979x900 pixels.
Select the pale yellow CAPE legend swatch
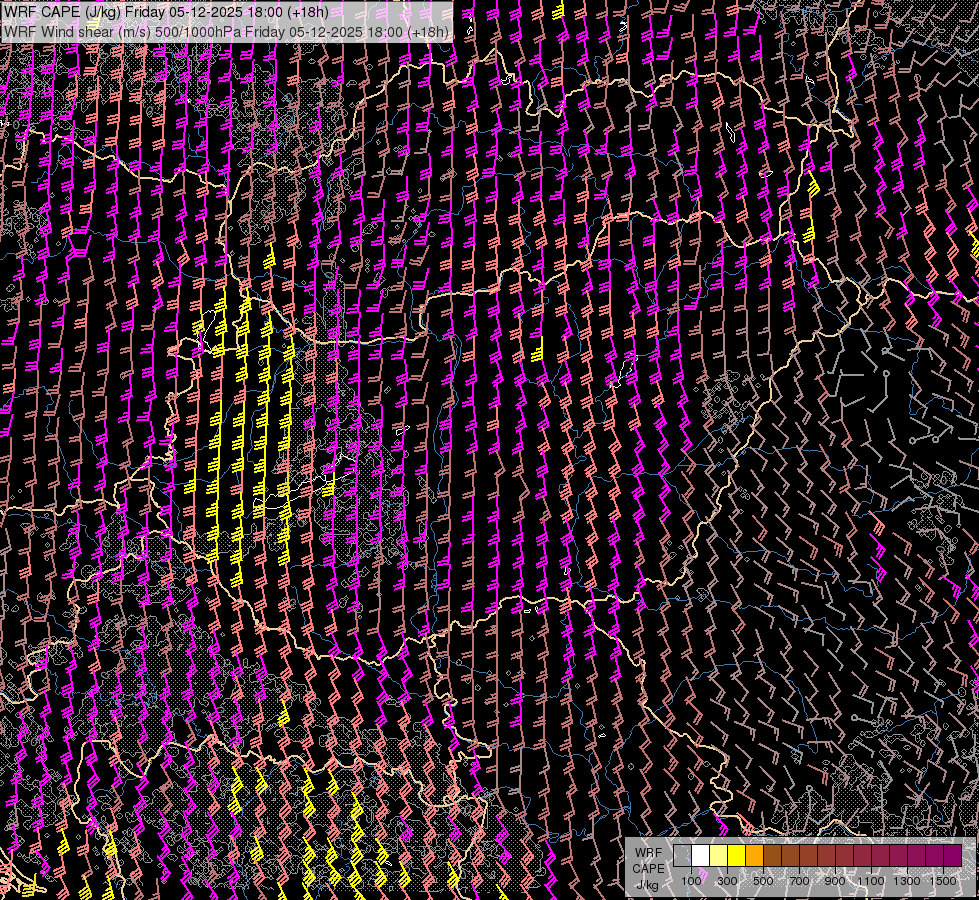(718, 855)
